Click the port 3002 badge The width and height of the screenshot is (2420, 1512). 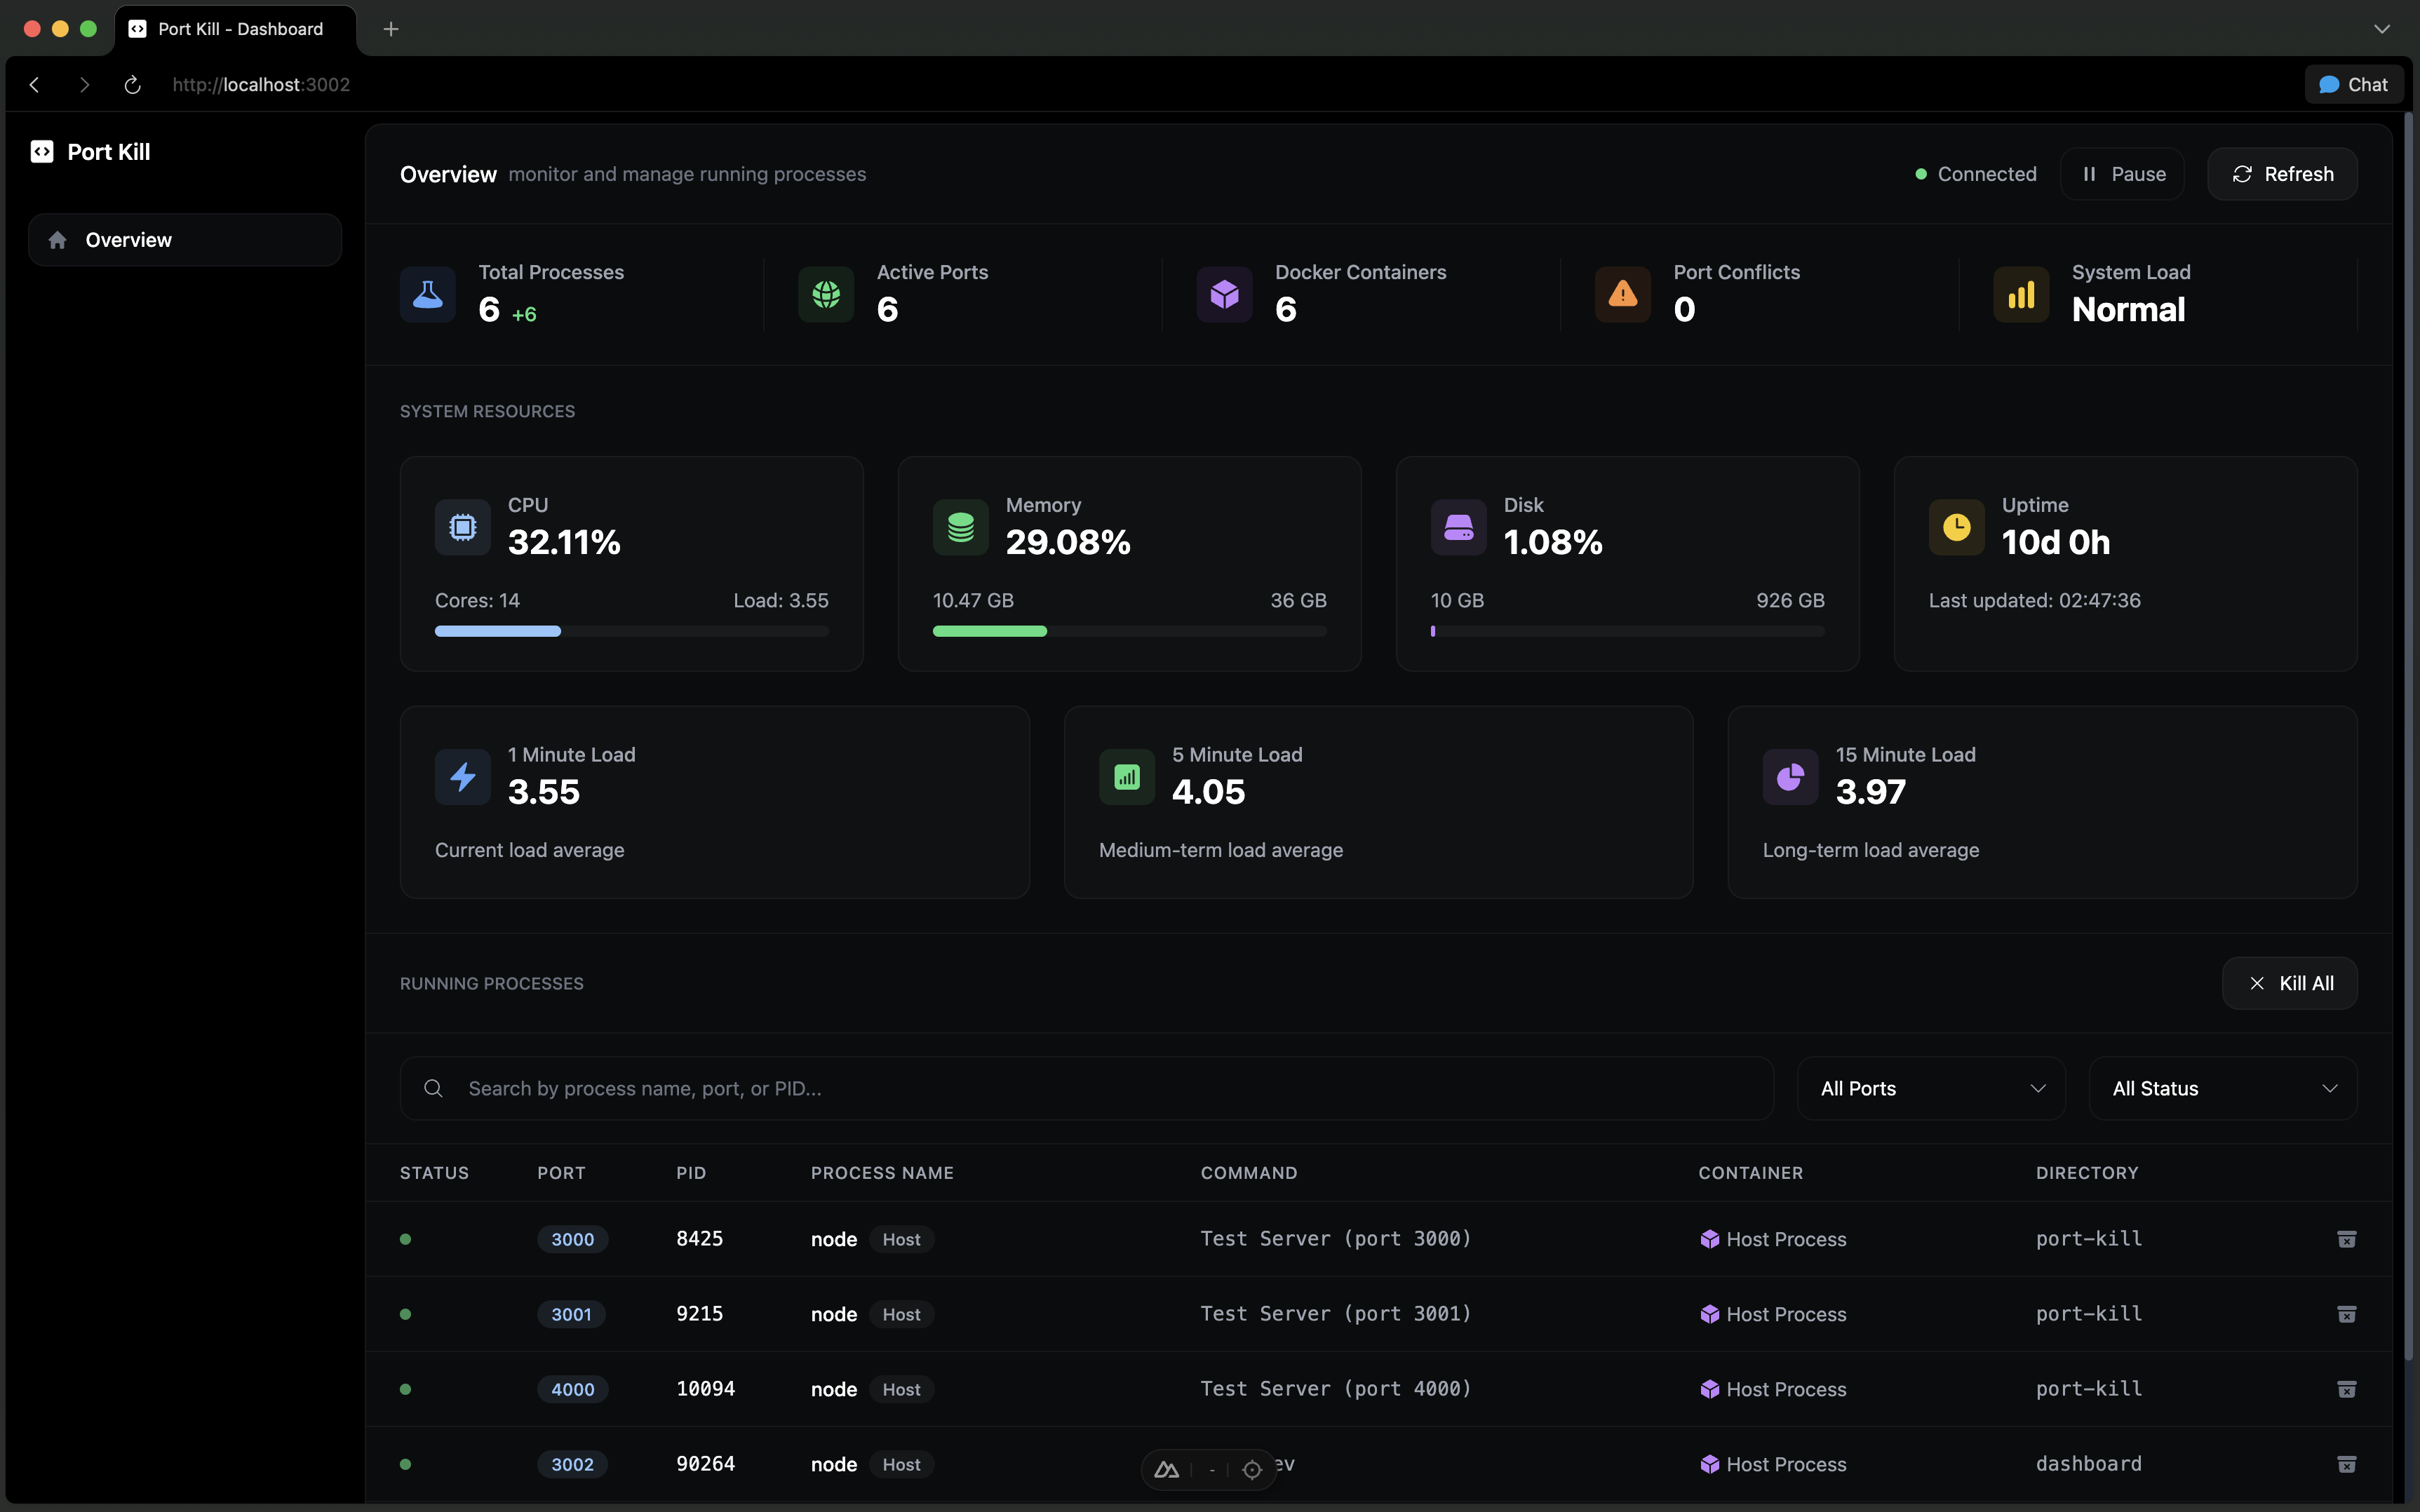click(572, 1464)
